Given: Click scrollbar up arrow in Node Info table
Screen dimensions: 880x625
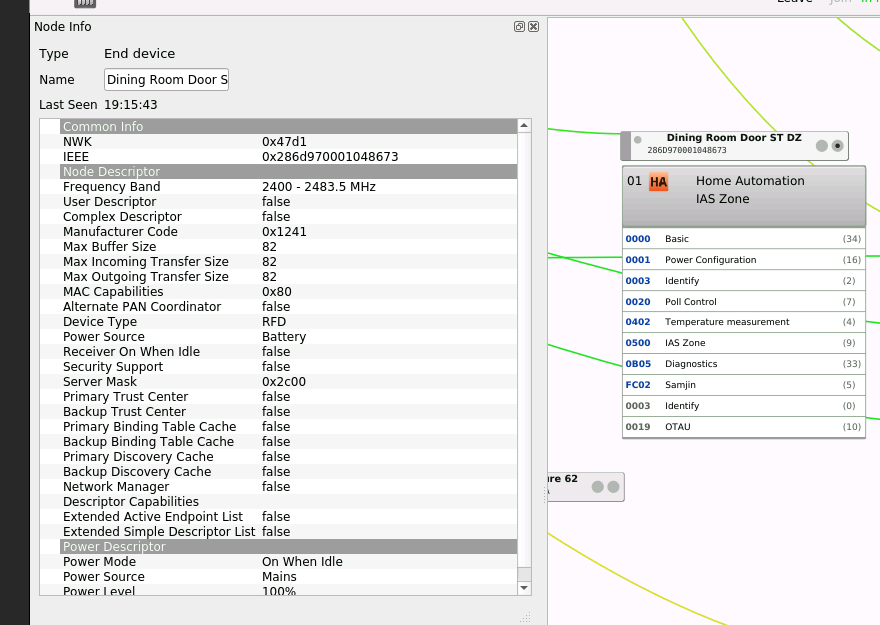Looking at the screenshot, I should [524, 126].
